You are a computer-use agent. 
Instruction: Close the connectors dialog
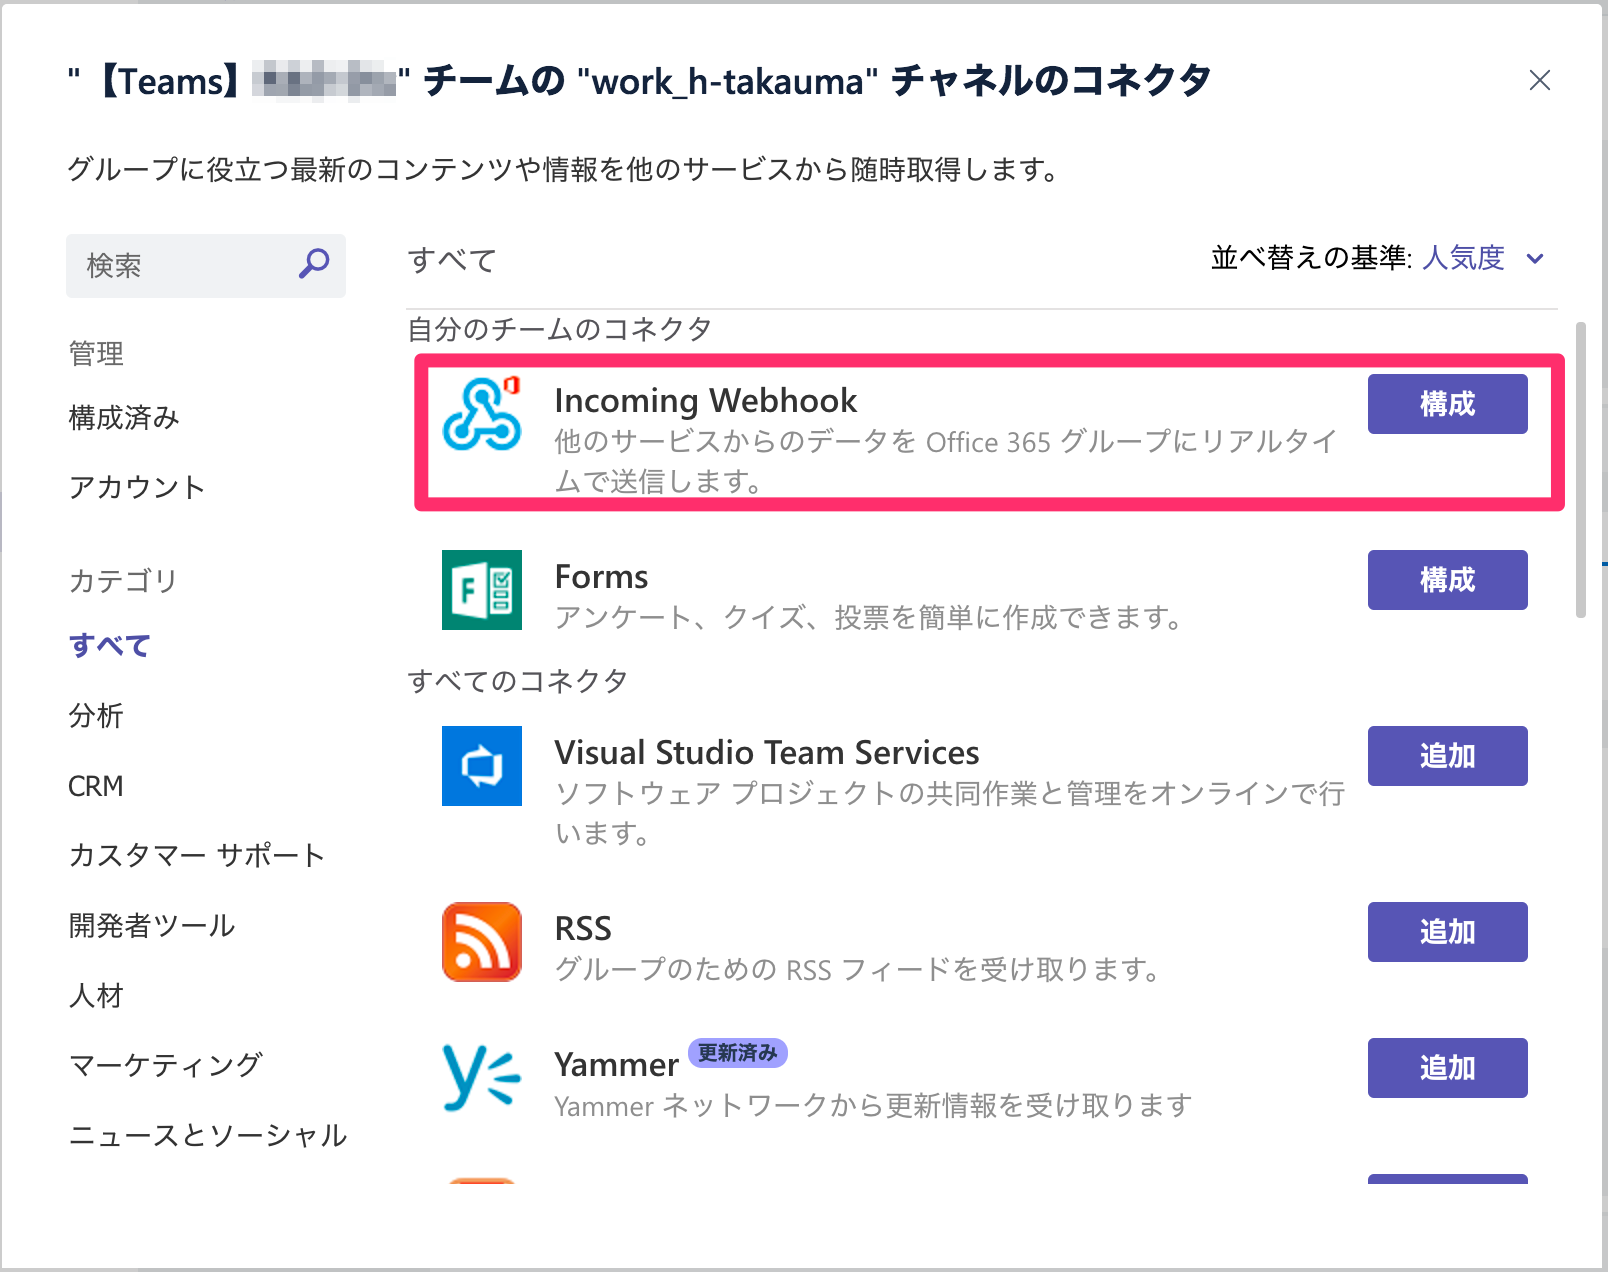1540,80
